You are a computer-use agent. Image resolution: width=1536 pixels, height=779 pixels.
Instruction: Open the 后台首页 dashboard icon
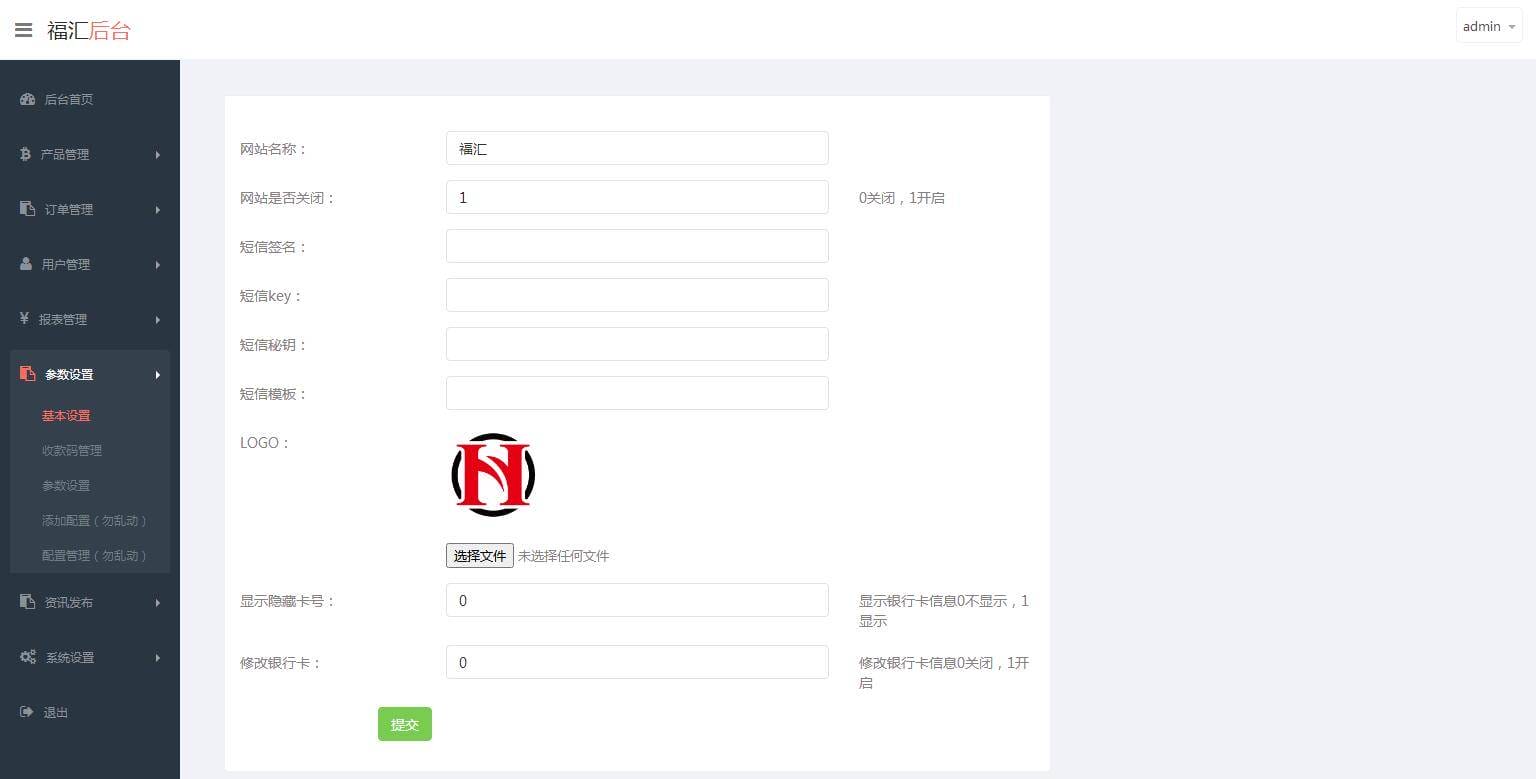[x=26, y=99]
